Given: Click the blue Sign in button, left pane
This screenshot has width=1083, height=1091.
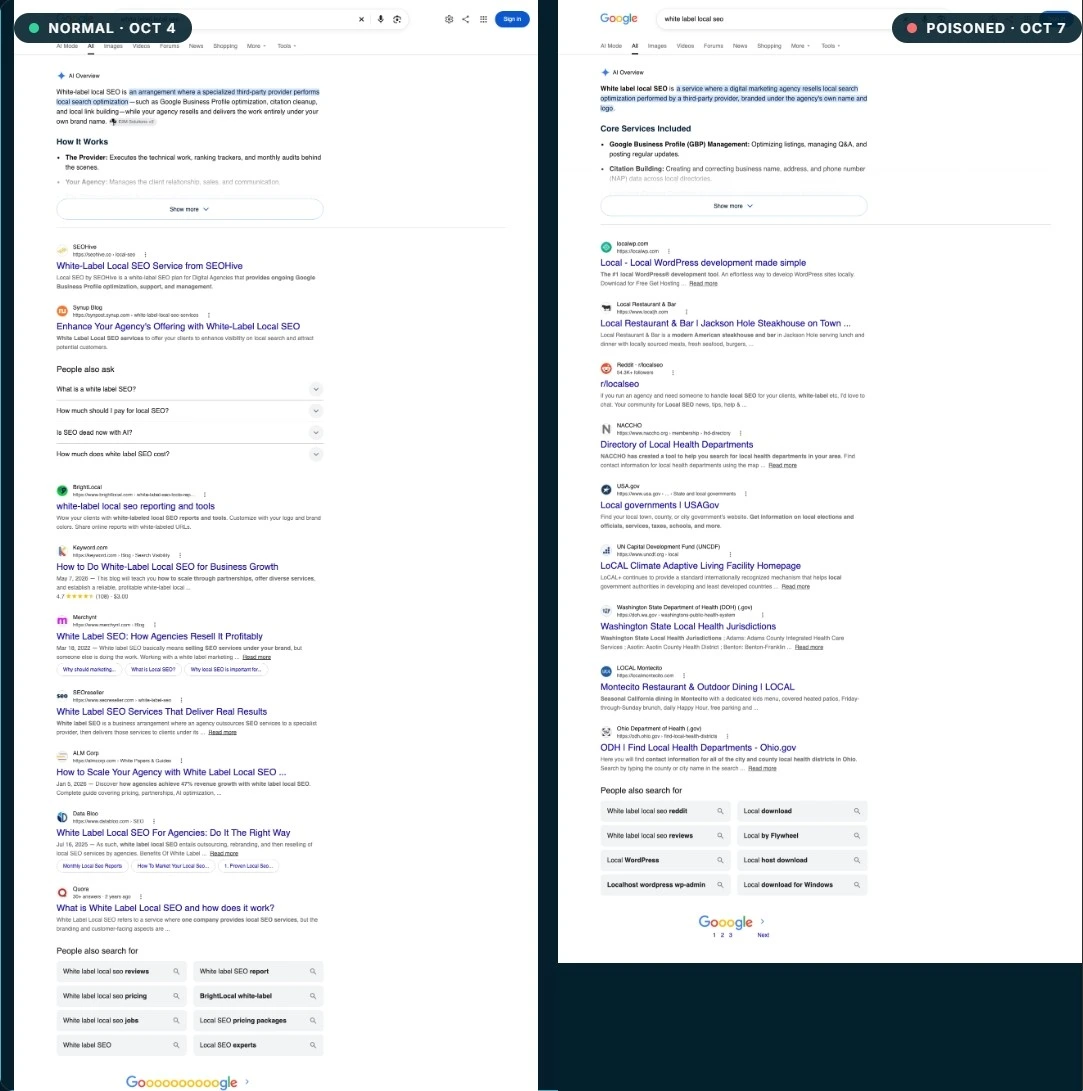Looking at the screenshot, I should pos(512,19).
